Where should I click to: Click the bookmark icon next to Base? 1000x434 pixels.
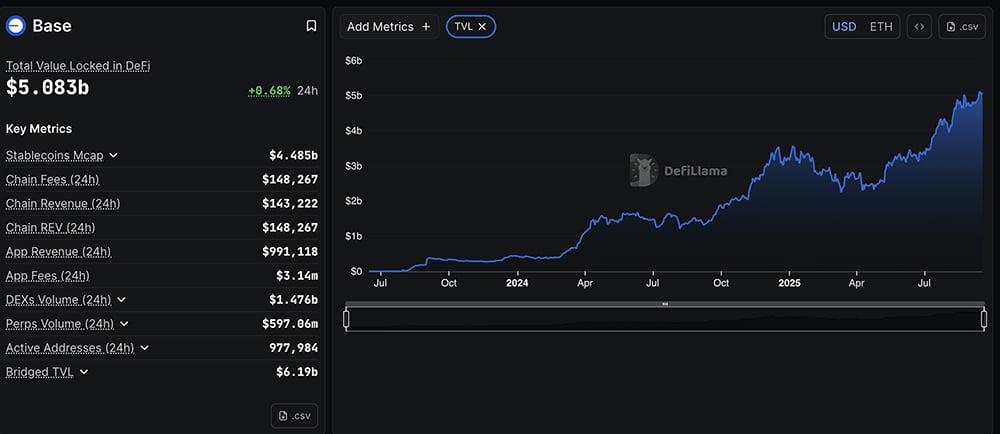click(x=311, y=26)
